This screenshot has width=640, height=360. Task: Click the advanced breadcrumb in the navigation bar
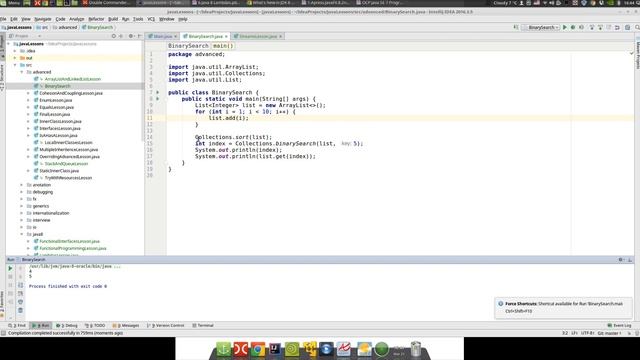click(65, 27)
